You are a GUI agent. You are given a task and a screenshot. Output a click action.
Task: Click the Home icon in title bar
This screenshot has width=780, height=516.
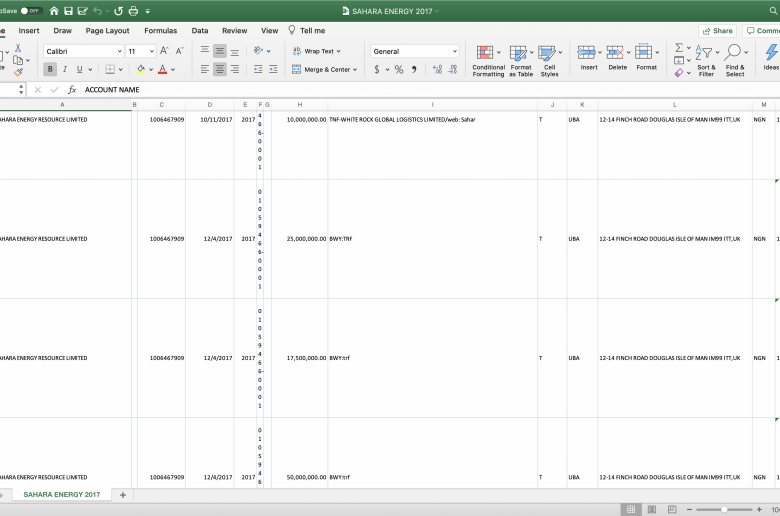click(54, 11)
